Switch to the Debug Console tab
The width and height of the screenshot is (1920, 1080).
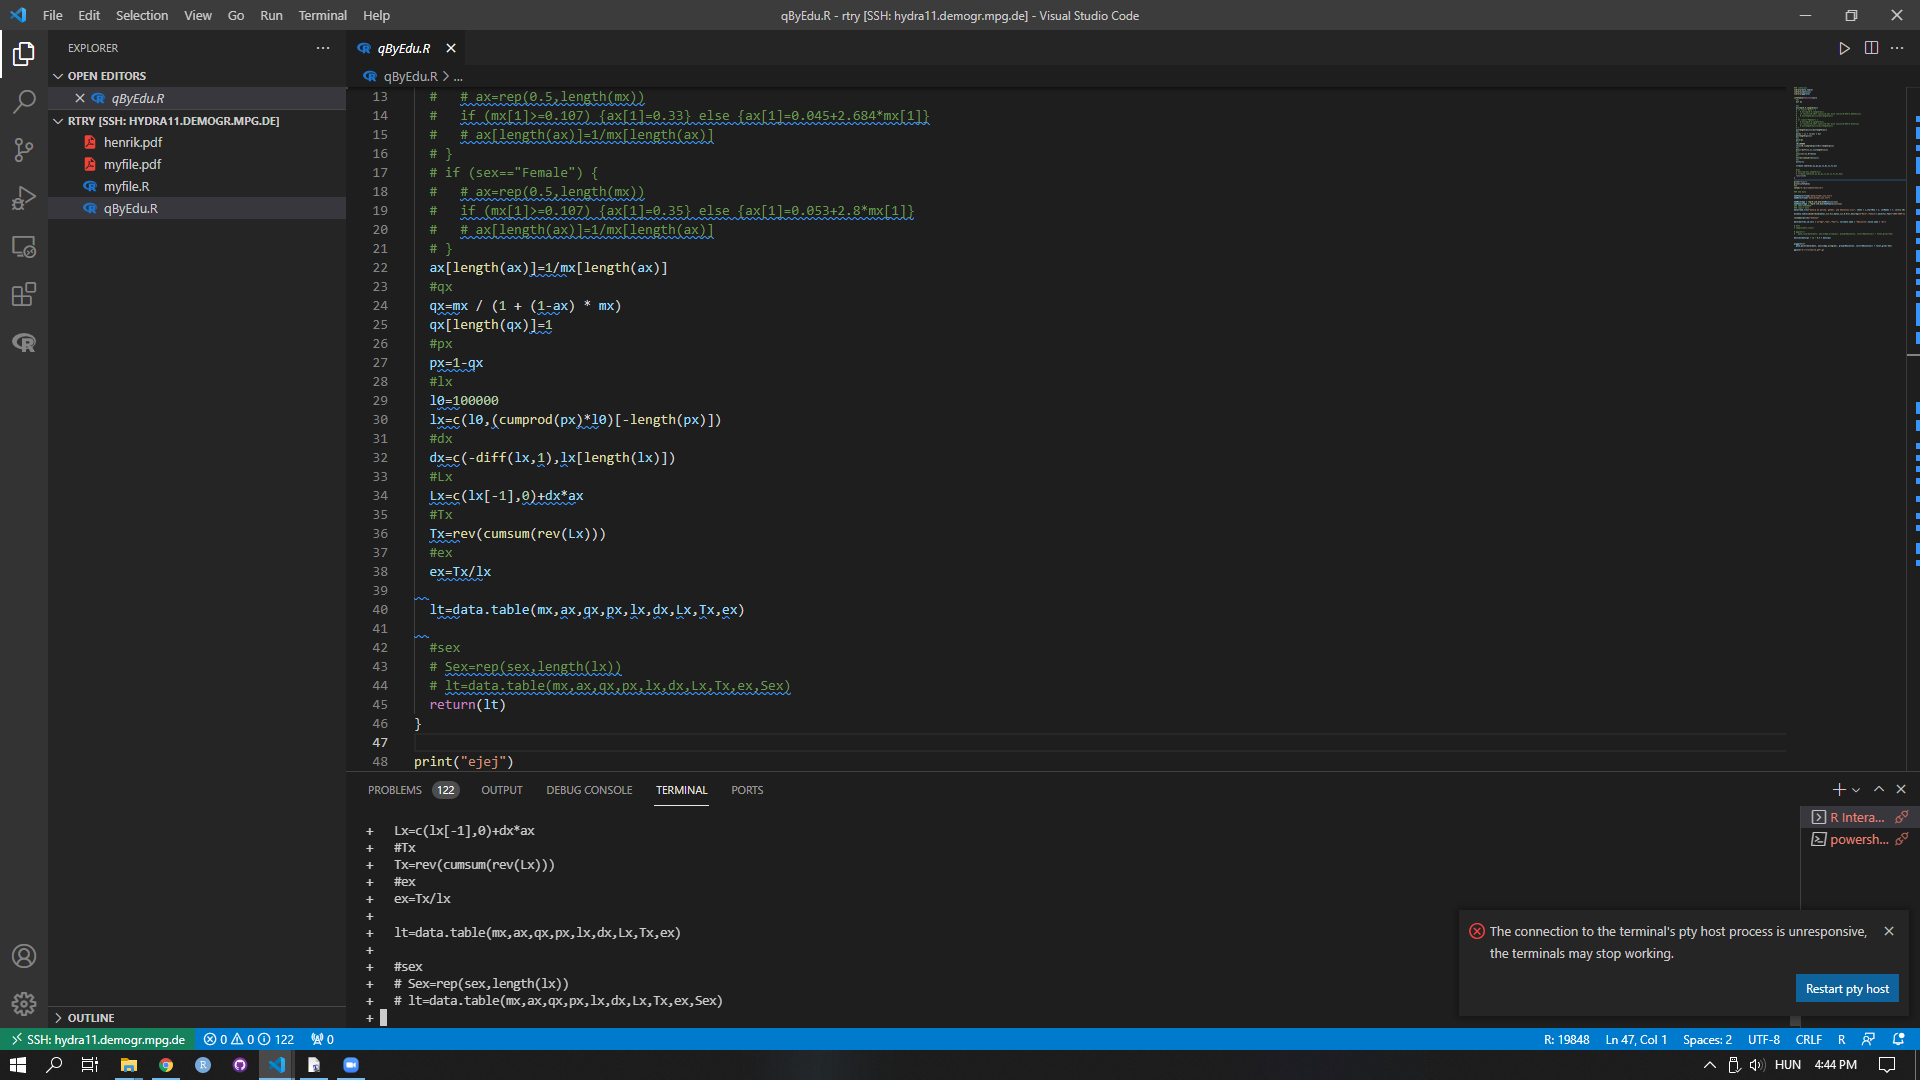pyautogui.click(x=589, y=790)
